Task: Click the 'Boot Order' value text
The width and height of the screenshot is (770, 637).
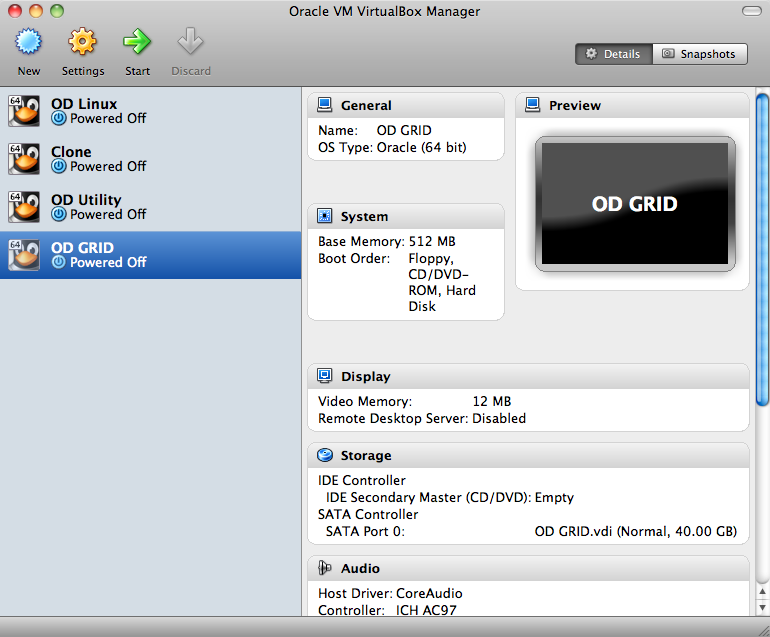Action: click(x=442, y=282)
